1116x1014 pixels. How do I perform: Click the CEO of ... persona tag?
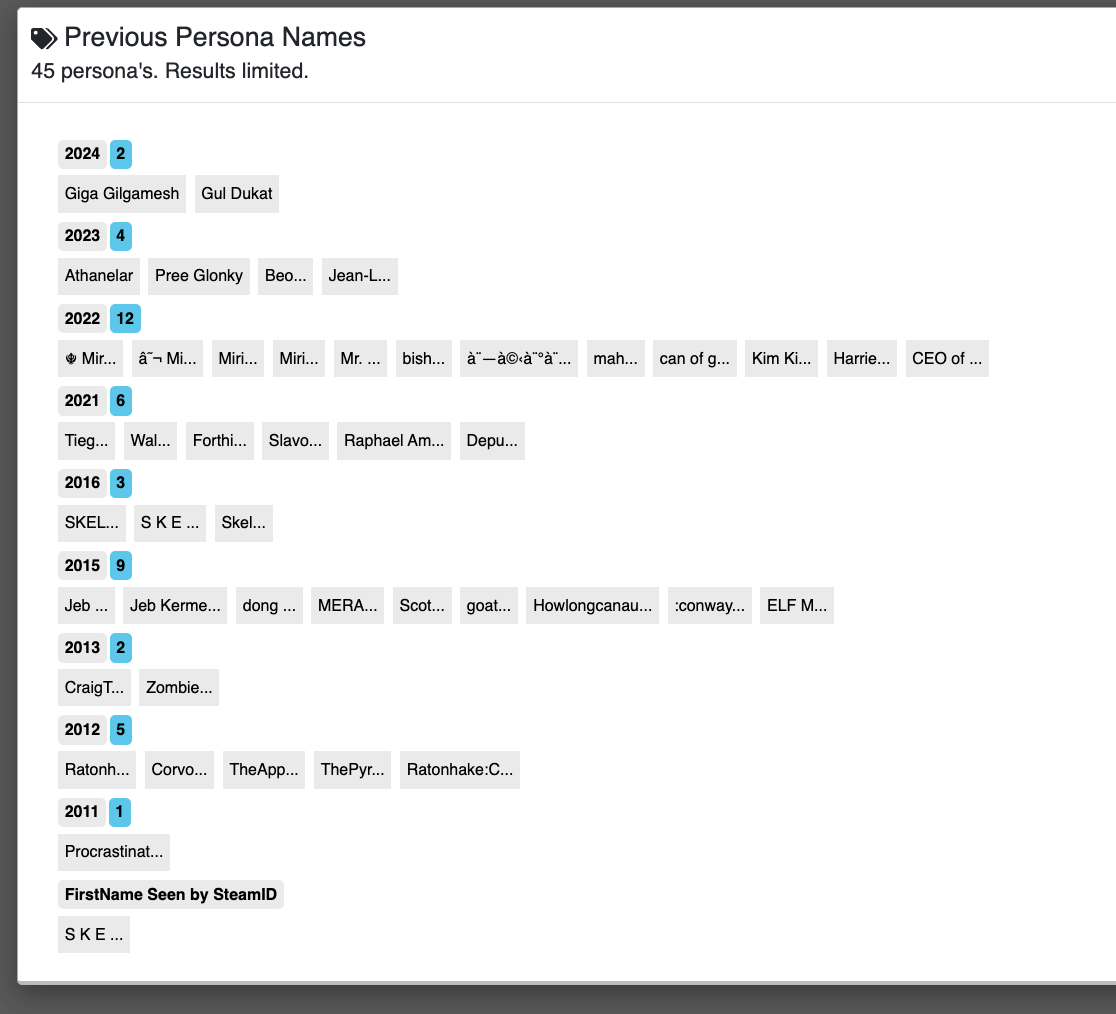pos(947,359)
